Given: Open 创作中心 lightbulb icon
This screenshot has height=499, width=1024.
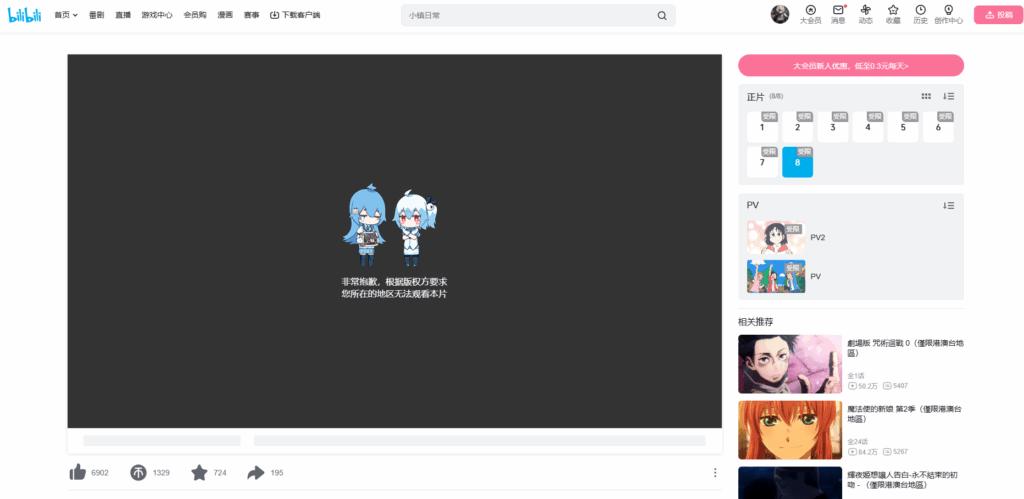Looking at the screenshot, I should click(x=948, y=14).
